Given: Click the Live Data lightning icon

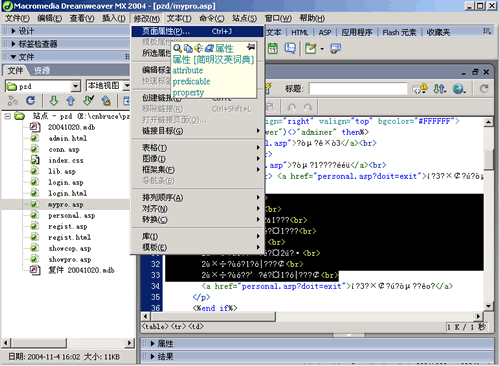Looking at the screenshot, I should tap(268, 89).
